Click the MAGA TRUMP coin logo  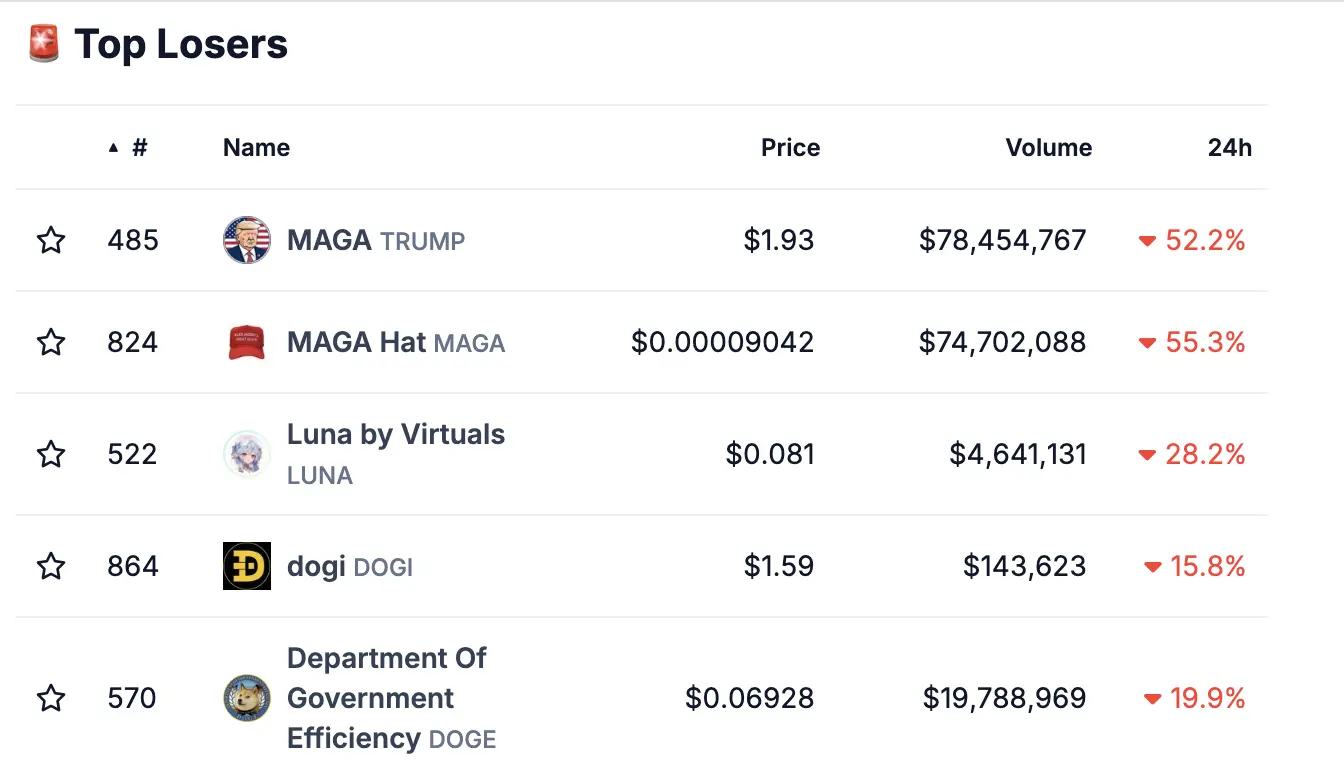click(x=246, y=240)
